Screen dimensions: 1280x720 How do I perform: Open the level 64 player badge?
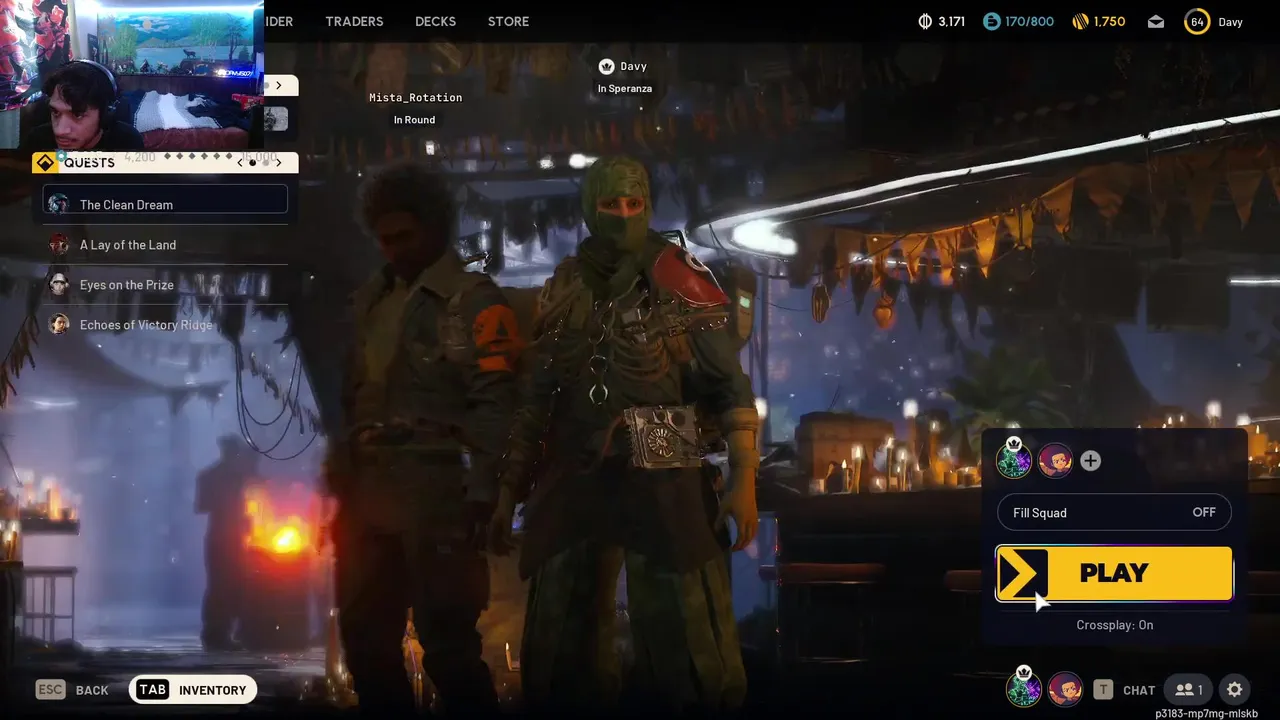(1196, 21)
